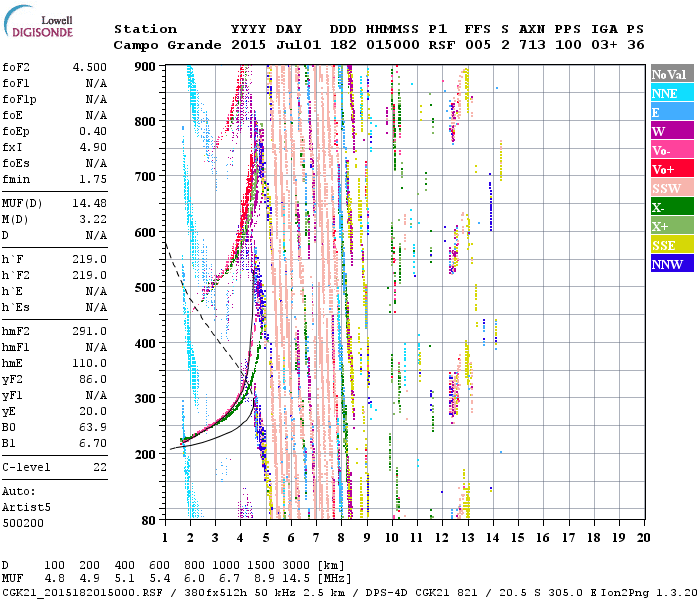The image size is (700, 600).
Task: Click the Lowell Digisonde logo
Action: [x=38, y=22]
